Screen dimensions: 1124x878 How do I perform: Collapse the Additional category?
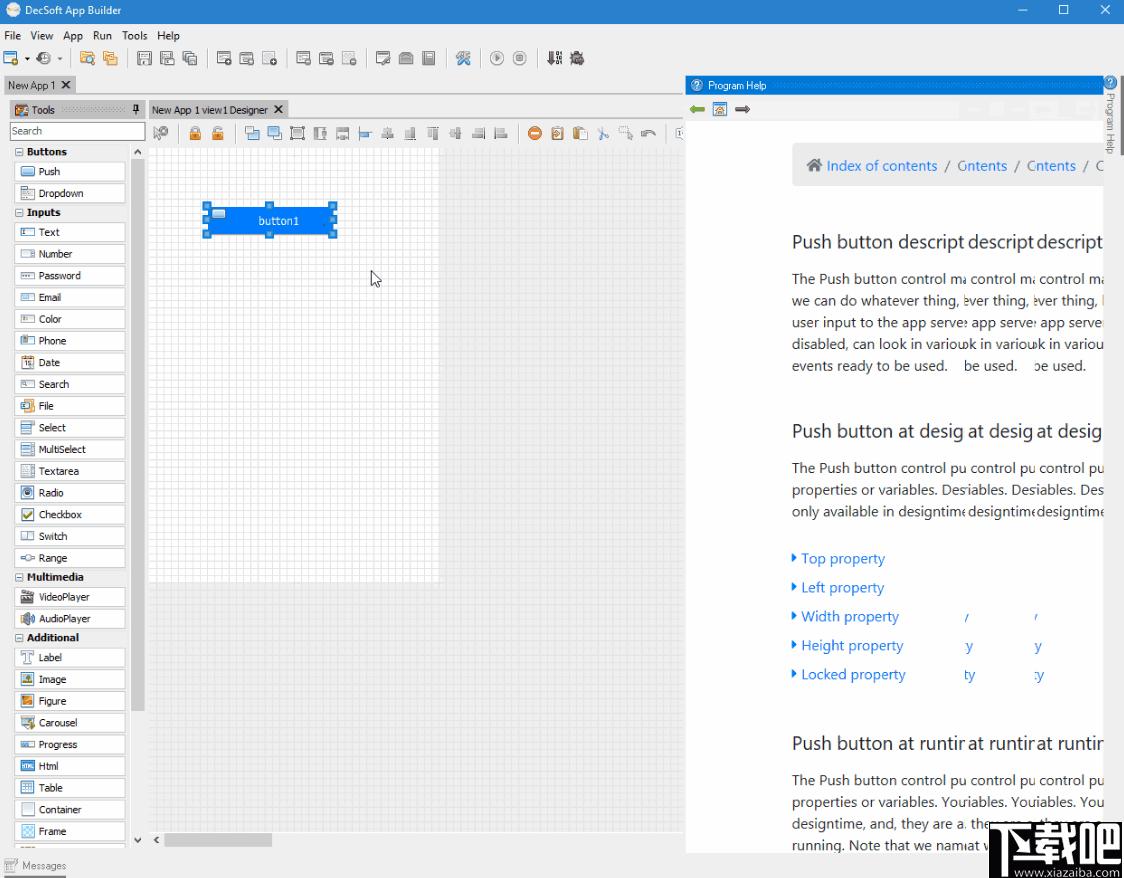(x=19, y=638)
